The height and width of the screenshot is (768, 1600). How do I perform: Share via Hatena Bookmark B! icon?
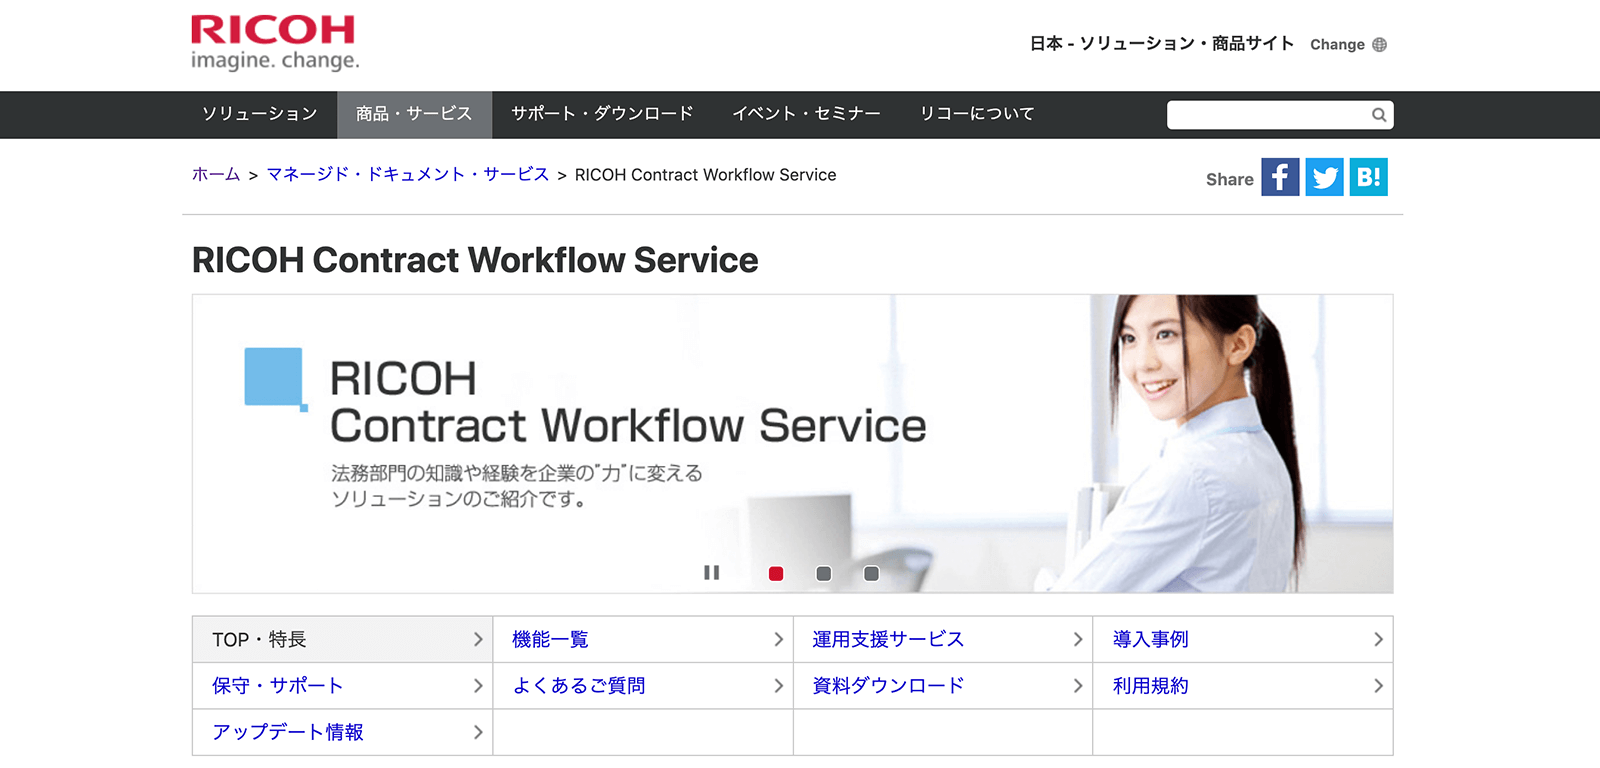1368,177
